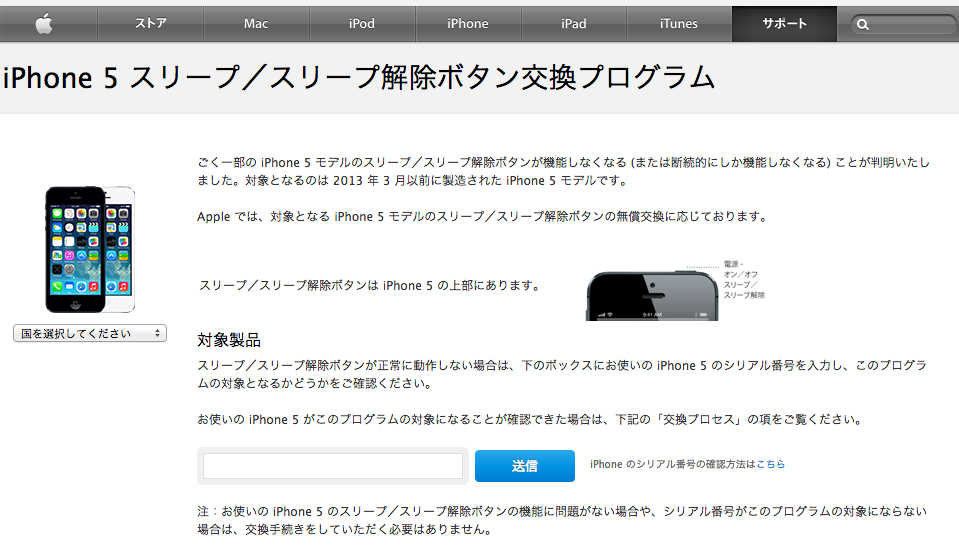Click the iPhone 5 product image
Viewport: 959px width, 558px height.
point(90,250)
